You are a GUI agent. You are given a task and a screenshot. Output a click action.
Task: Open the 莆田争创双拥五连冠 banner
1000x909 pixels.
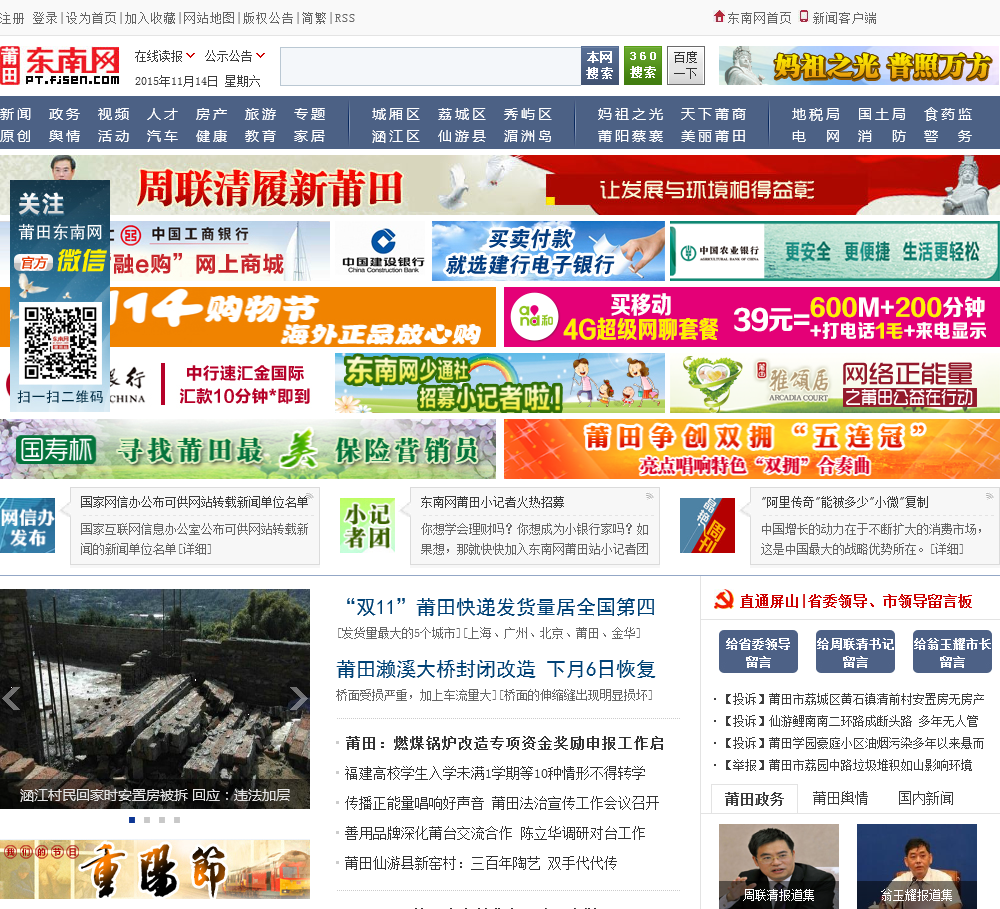tap(752, 449)
